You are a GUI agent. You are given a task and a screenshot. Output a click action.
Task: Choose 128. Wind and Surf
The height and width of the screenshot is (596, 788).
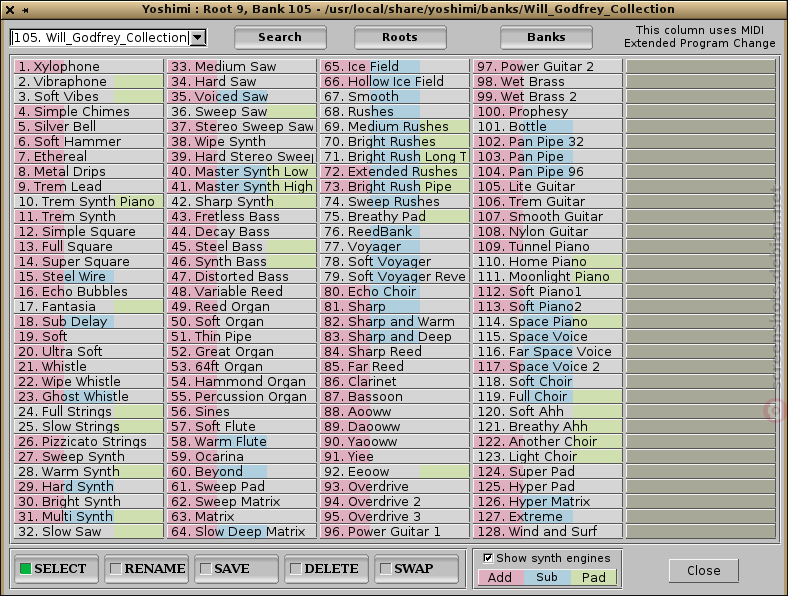click(x=548, y=532)
